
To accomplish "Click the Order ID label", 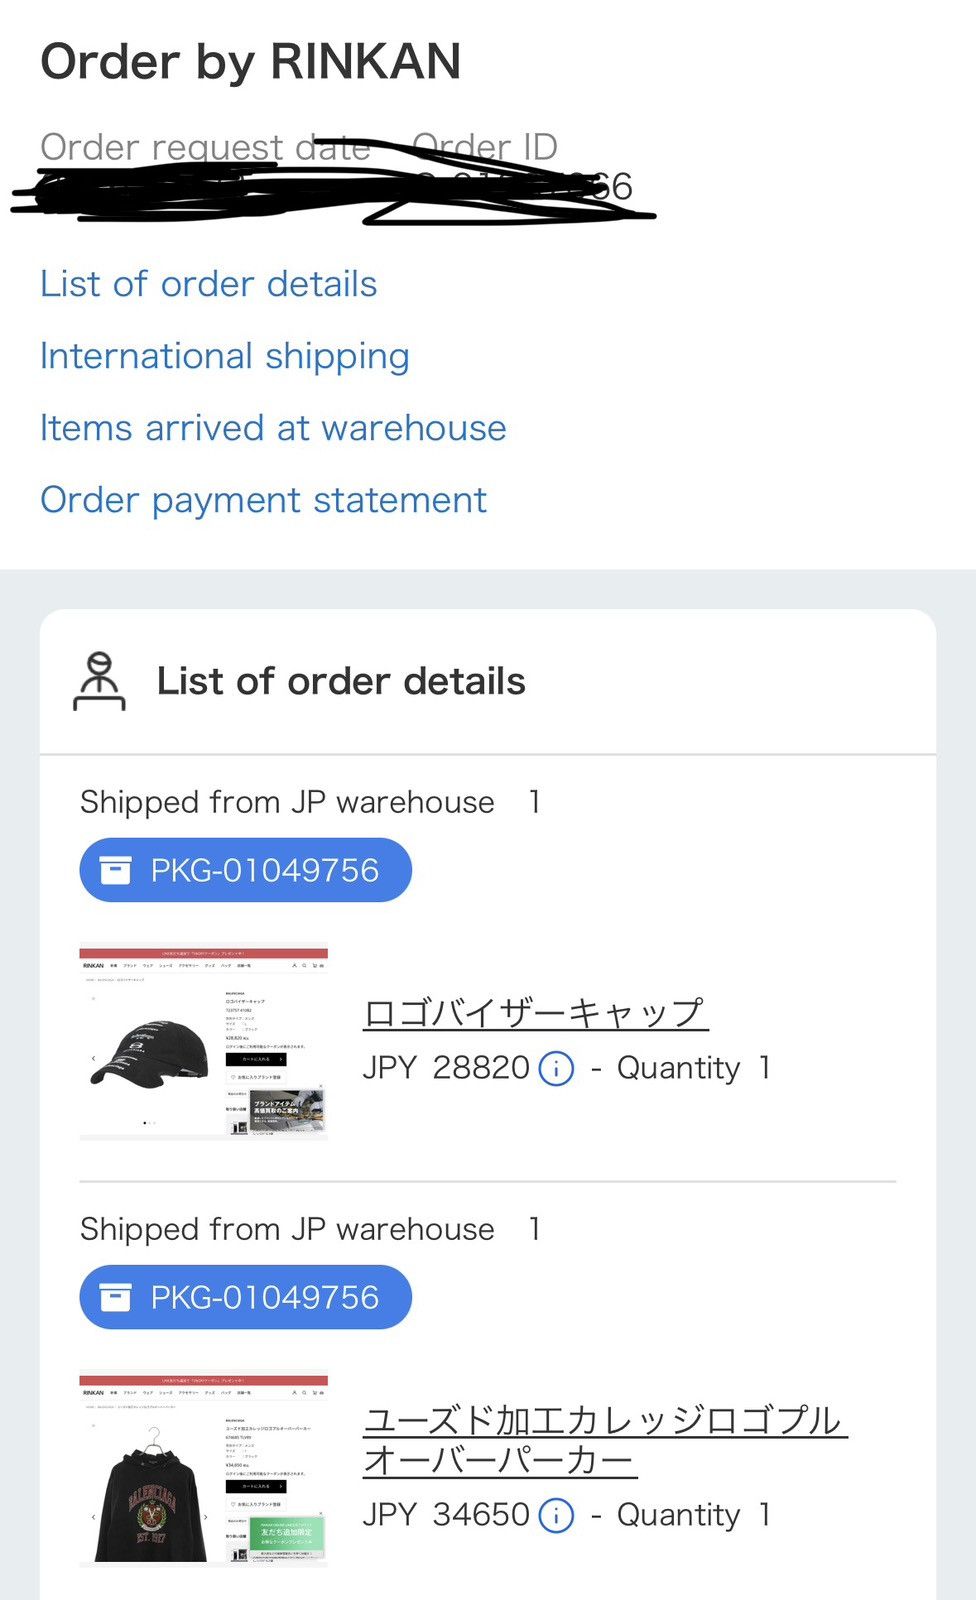I will coord(485,147).
